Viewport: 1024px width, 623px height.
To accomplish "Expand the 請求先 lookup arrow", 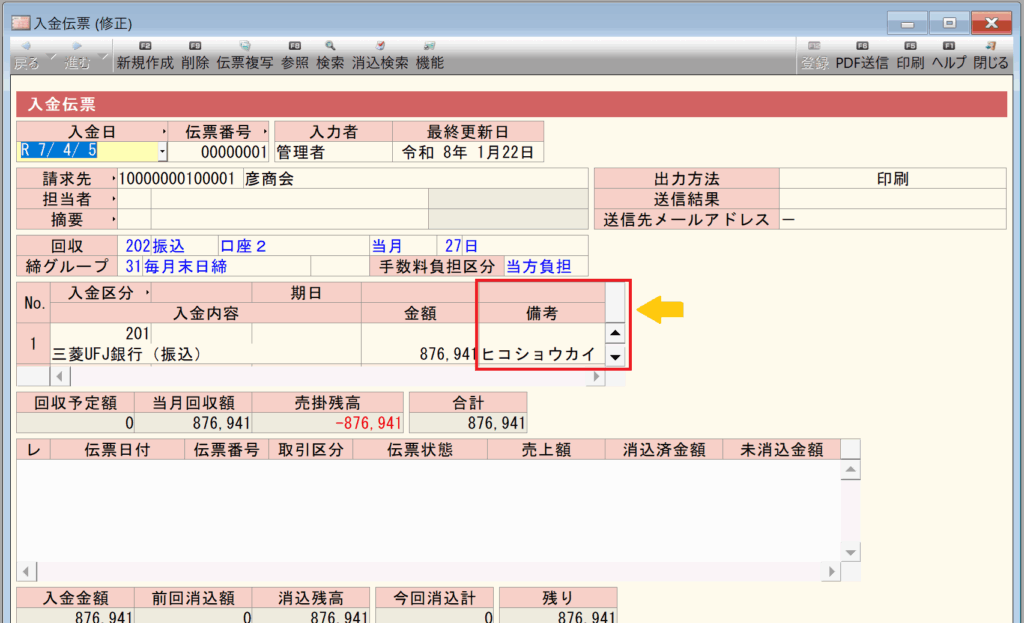I will point(113,179).
